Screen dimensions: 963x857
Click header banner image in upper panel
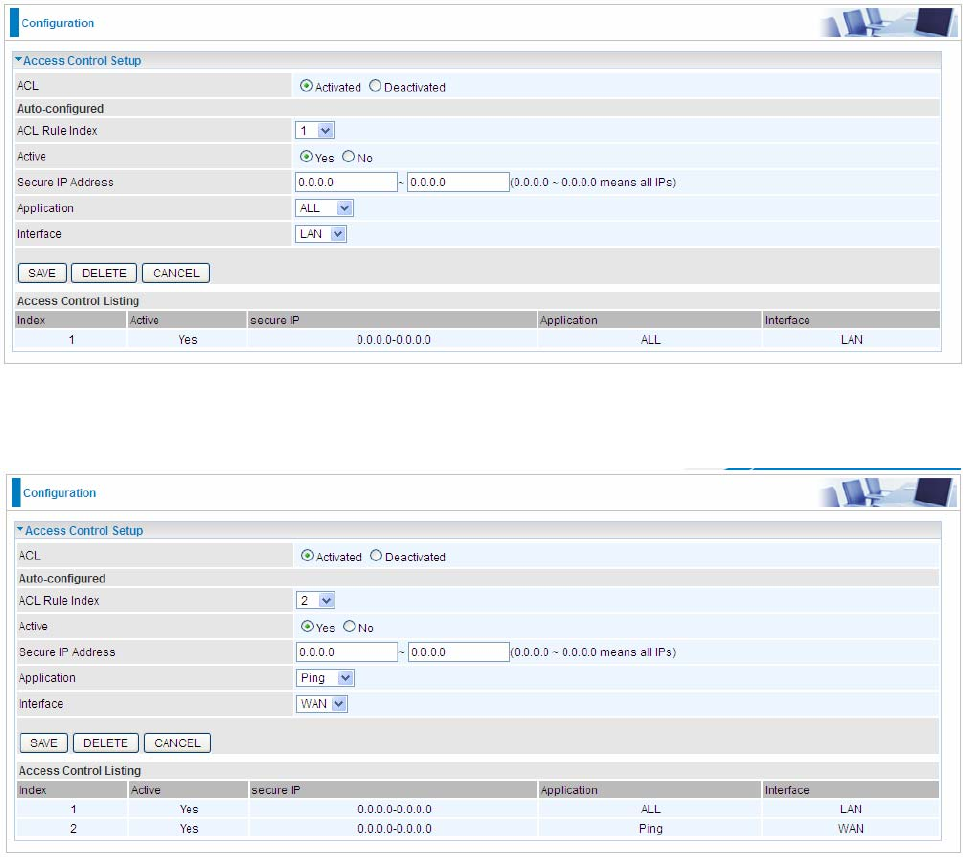[x=888, y=22]
